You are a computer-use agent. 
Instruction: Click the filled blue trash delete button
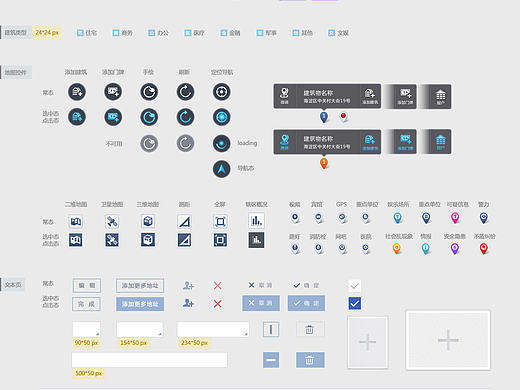click(310, 360)
